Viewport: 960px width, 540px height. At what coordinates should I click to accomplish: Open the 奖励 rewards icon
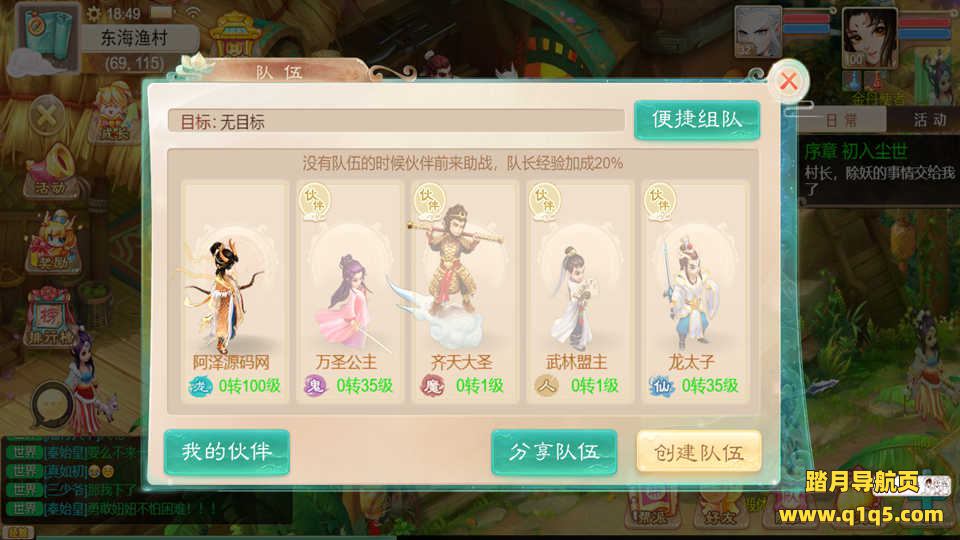54,242
